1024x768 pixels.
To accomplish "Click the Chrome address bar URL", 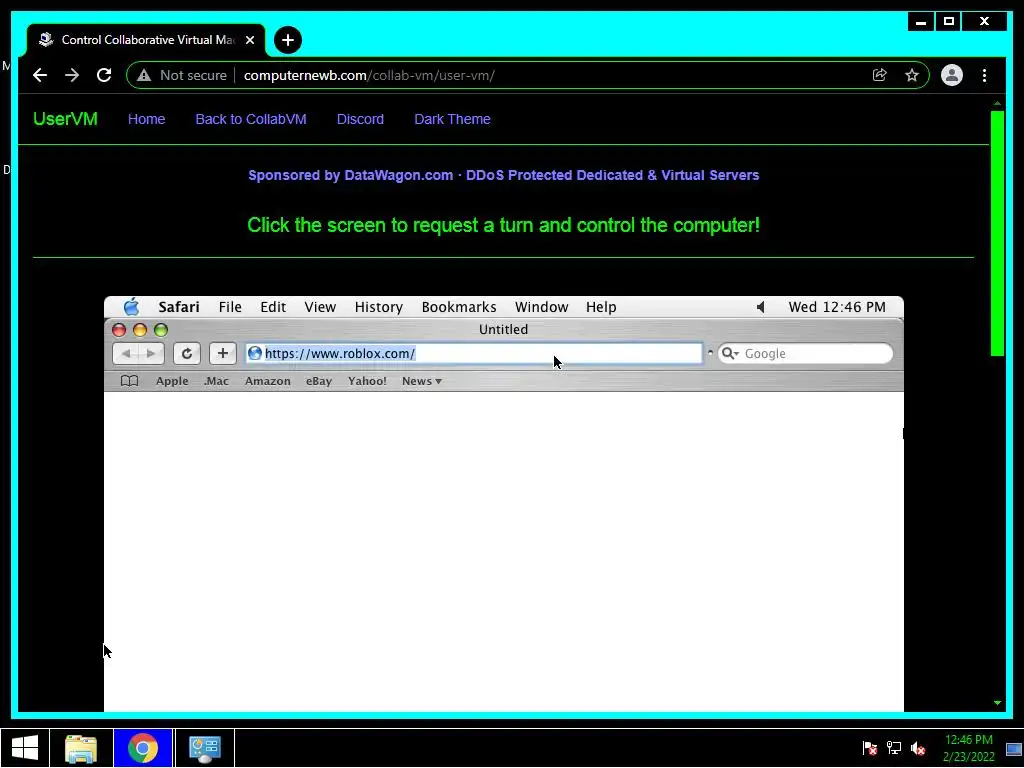I will pos(369,75).
